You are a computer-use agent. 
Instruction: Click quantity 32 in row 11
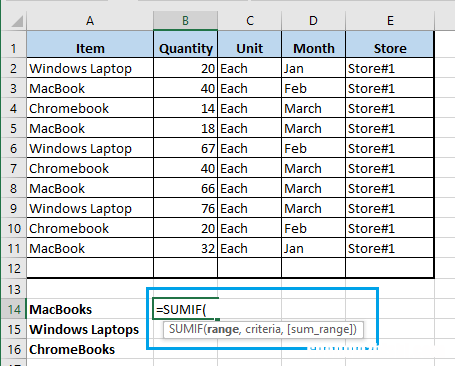[185, 248]
